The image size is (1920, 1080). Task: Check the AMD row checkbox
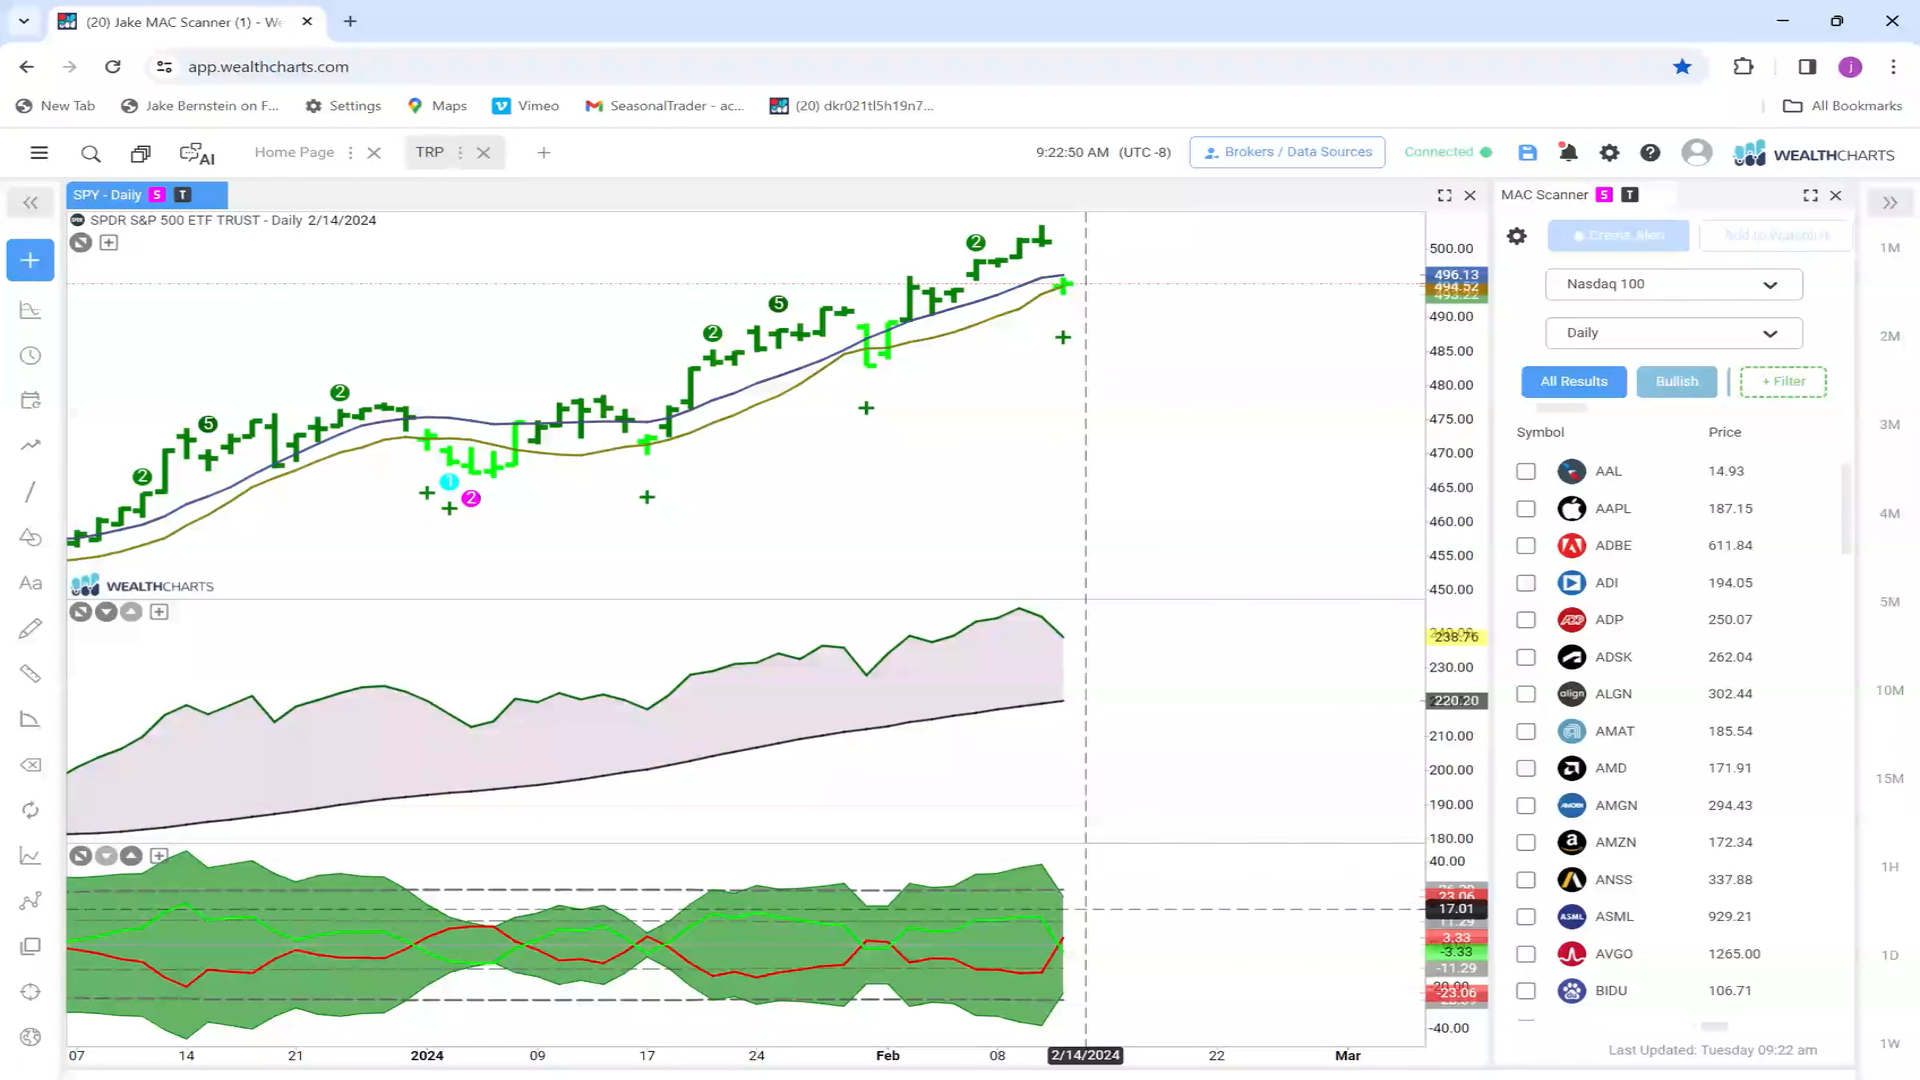tap(1525, 768)
